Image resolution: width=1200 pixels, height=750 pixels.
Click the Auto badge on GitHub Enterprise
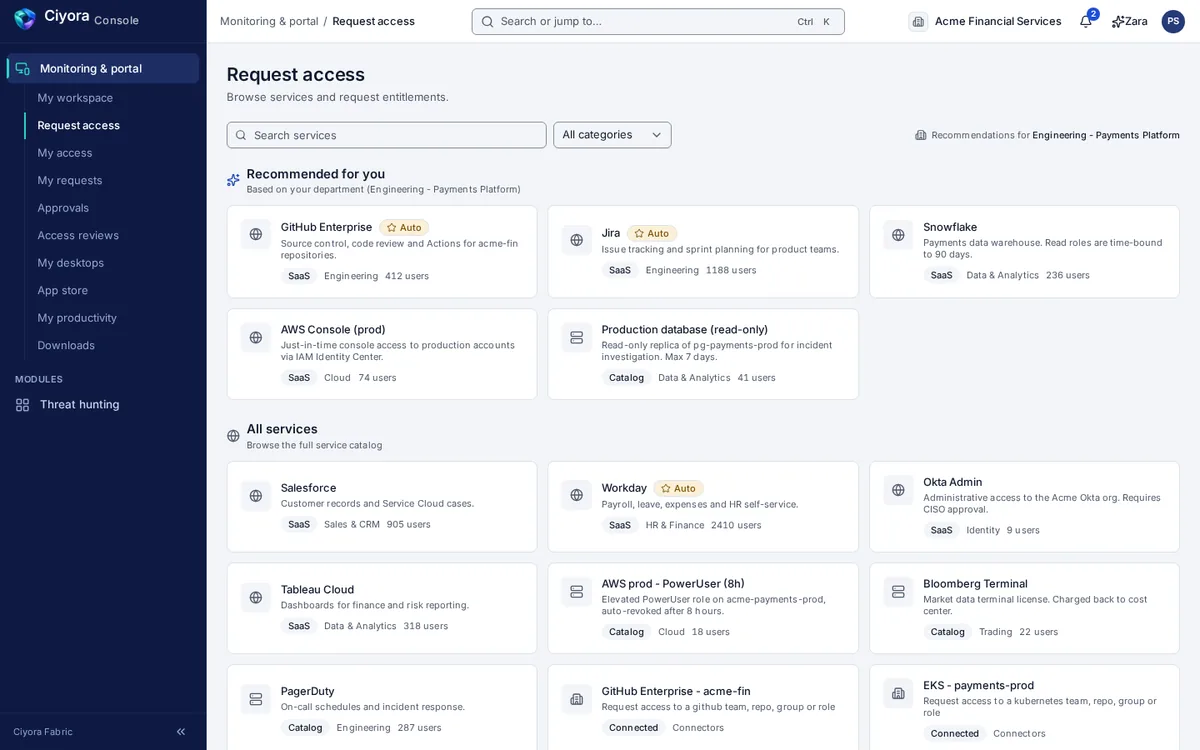point(404,227)
